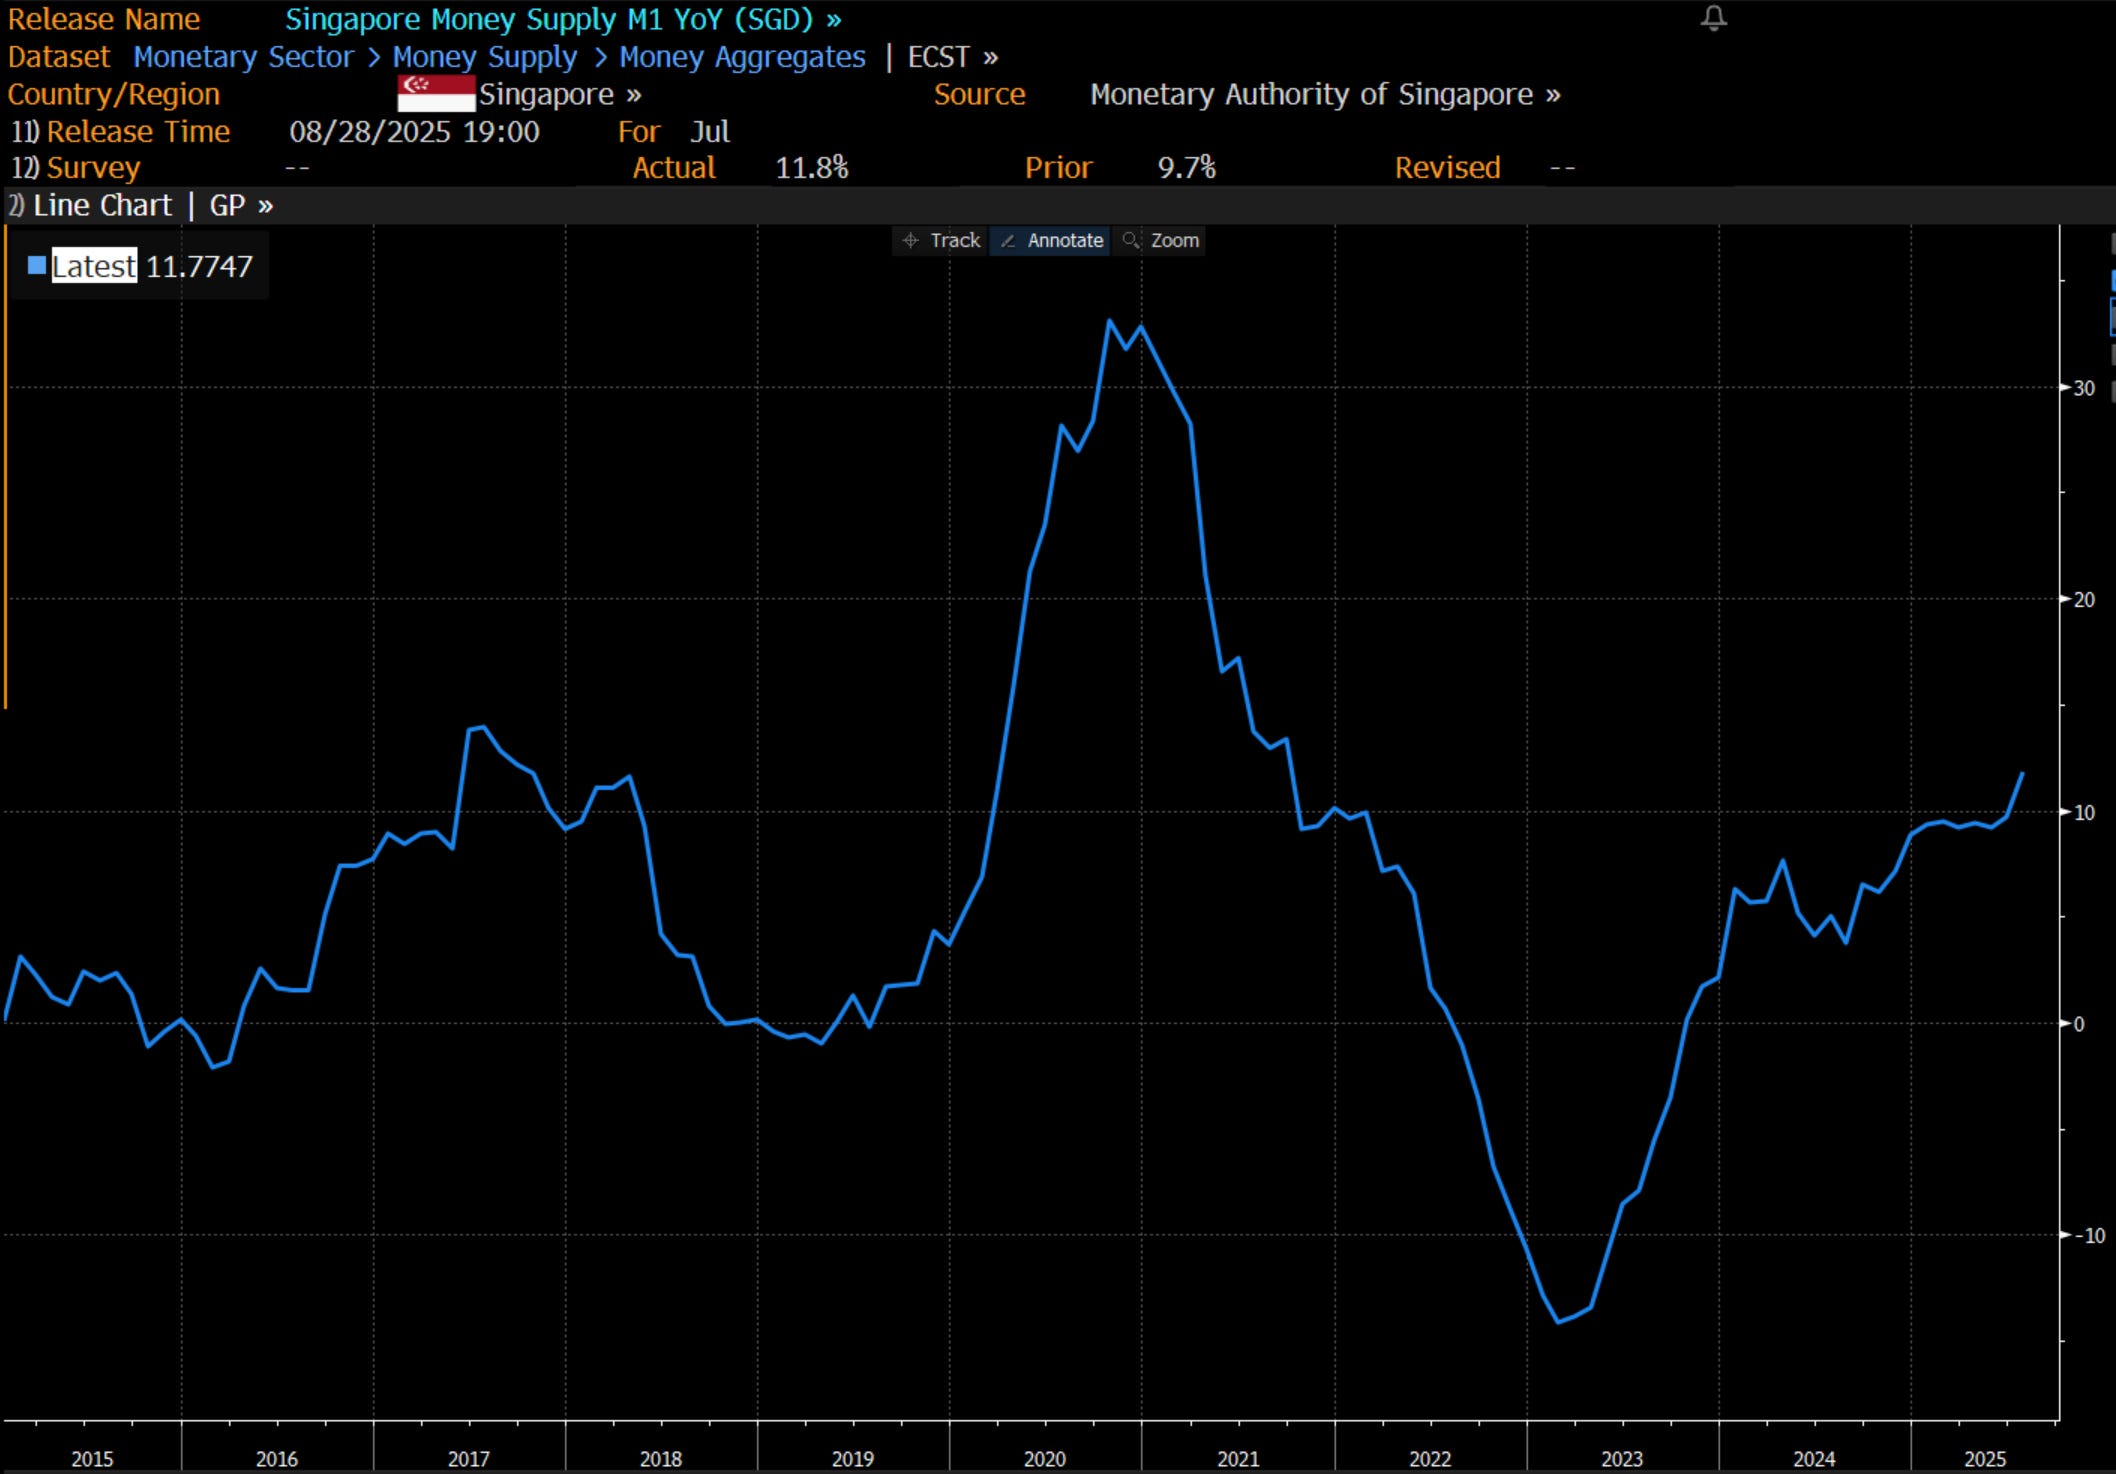Image resolution: width=2116 pixels, height=1474 pixels.
Task: Click the 12) Survey option
Action: point(76,168)
